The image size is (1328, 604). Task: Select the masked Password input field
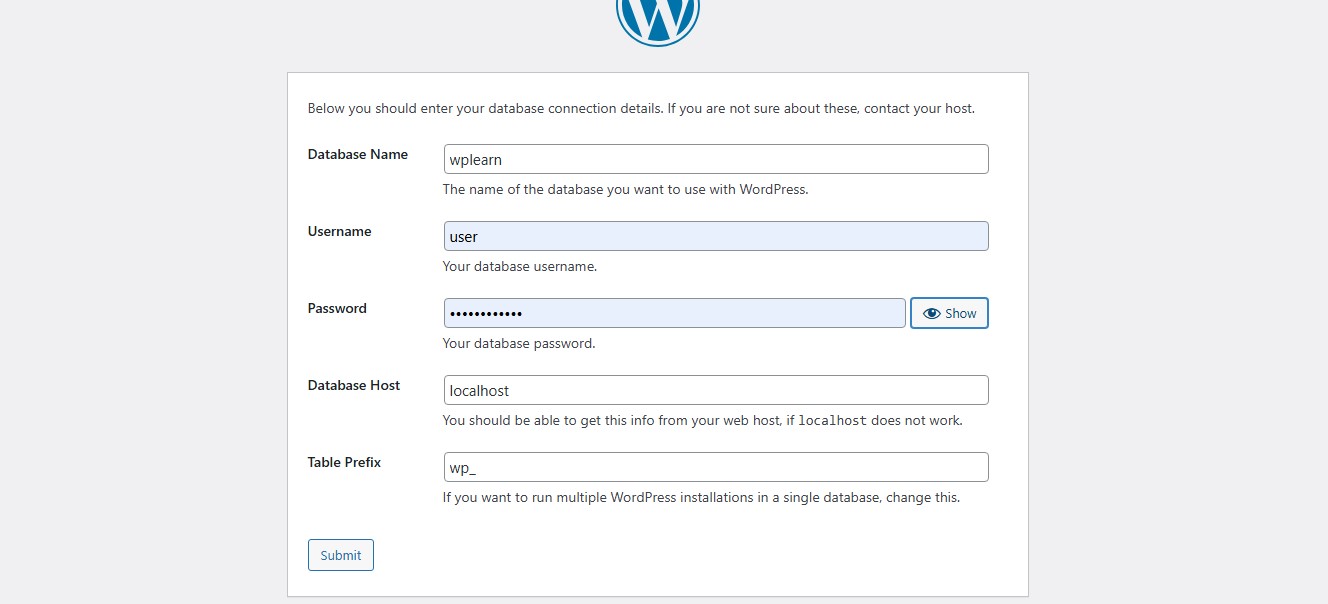[674, 313]
